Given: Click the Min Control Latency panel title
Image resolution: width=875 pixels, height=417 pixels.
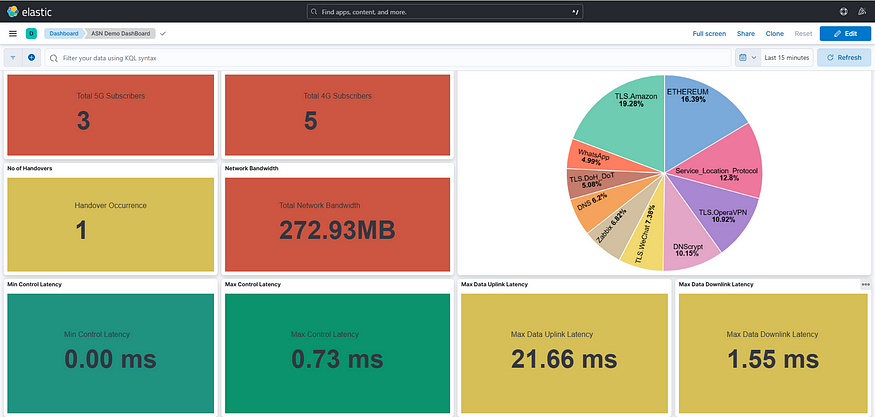Looking at the screenshot, I should pyautogui.click(x=35, y=284).
